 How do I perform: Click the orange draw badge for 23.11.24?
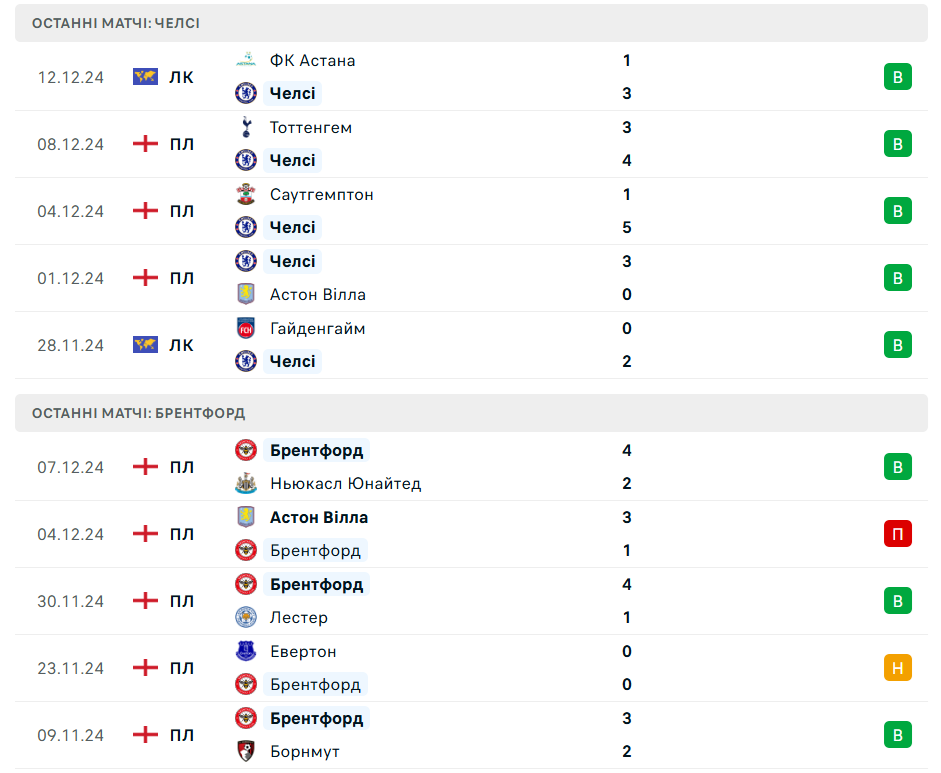[897, 668]
